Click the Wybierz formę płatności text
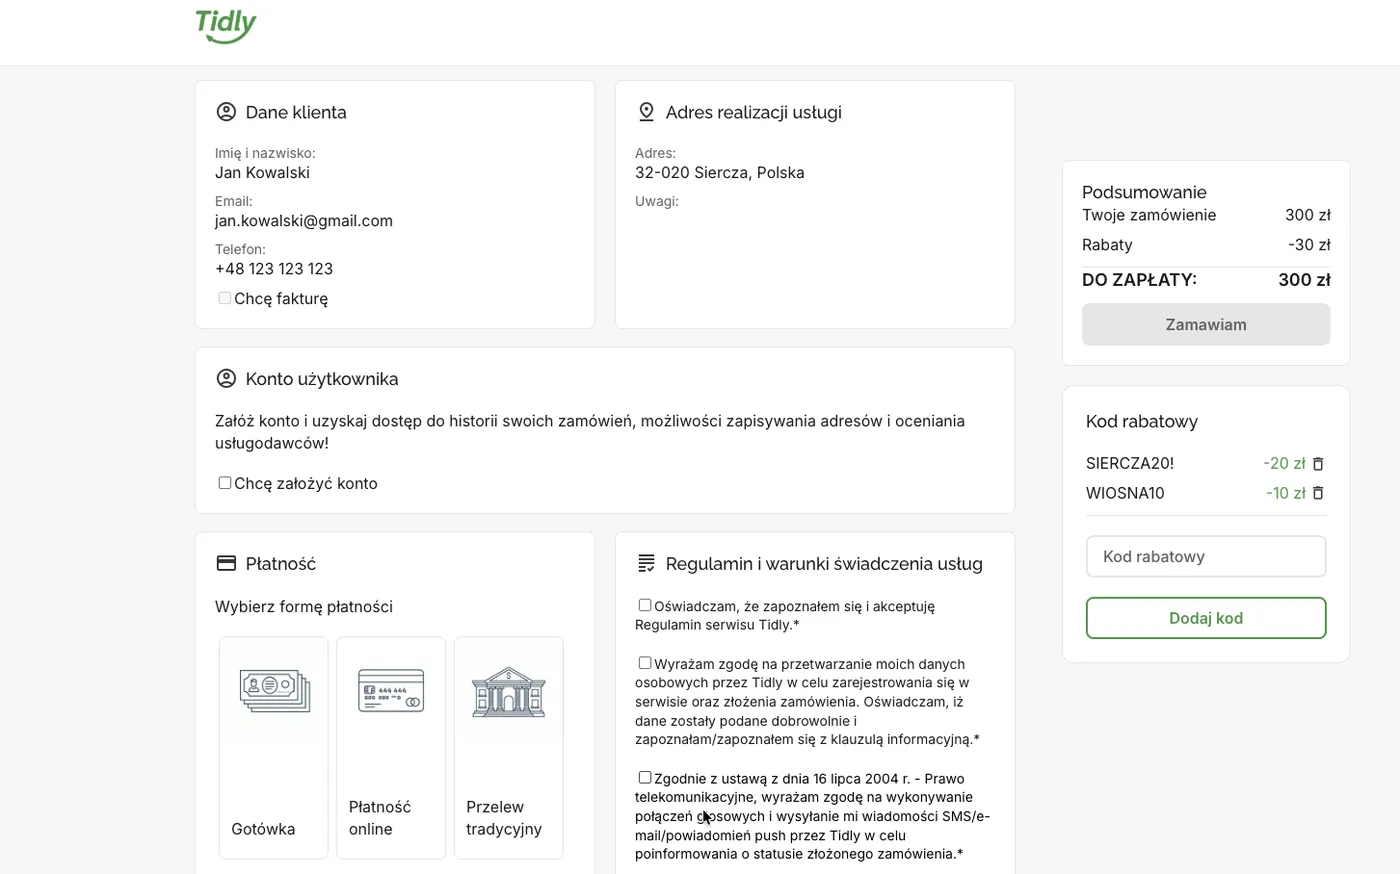 pyautogui.click(x=304, y=607)
